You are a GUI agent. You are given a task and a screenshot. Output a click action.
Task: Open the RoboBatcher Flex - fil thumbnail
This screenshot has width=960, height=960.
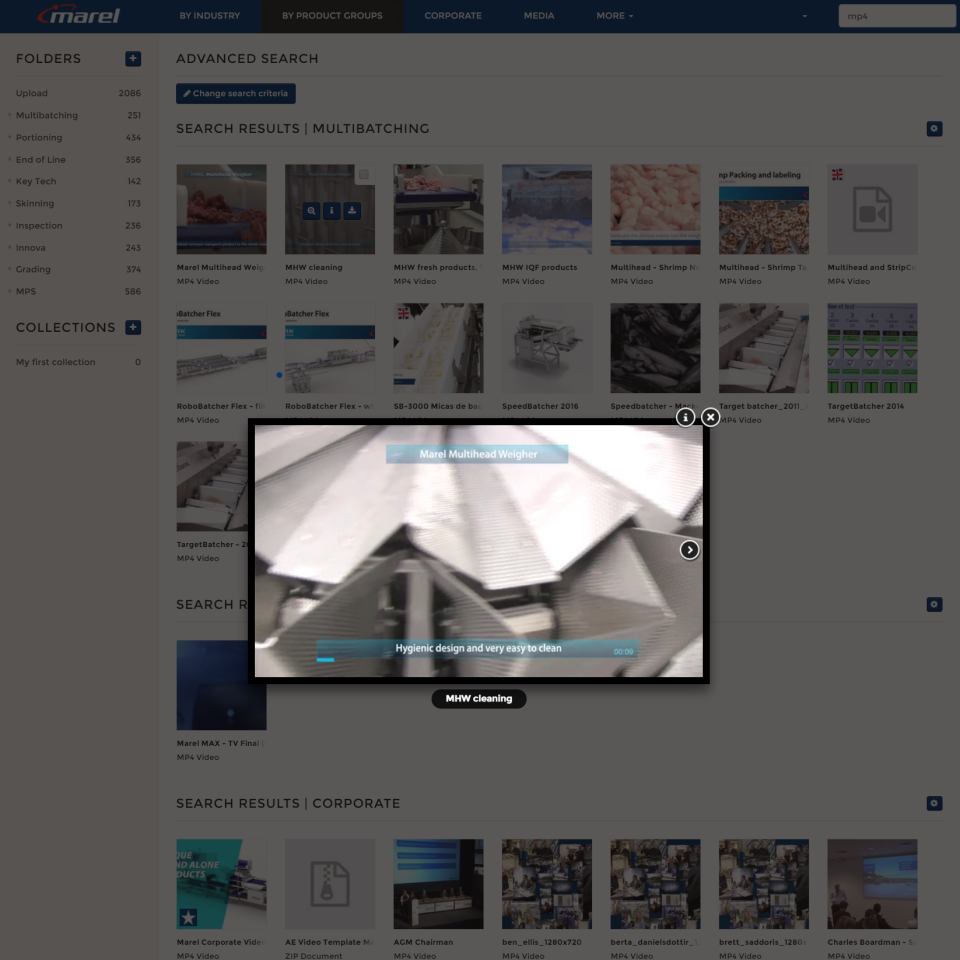click(x=222, y=348)
